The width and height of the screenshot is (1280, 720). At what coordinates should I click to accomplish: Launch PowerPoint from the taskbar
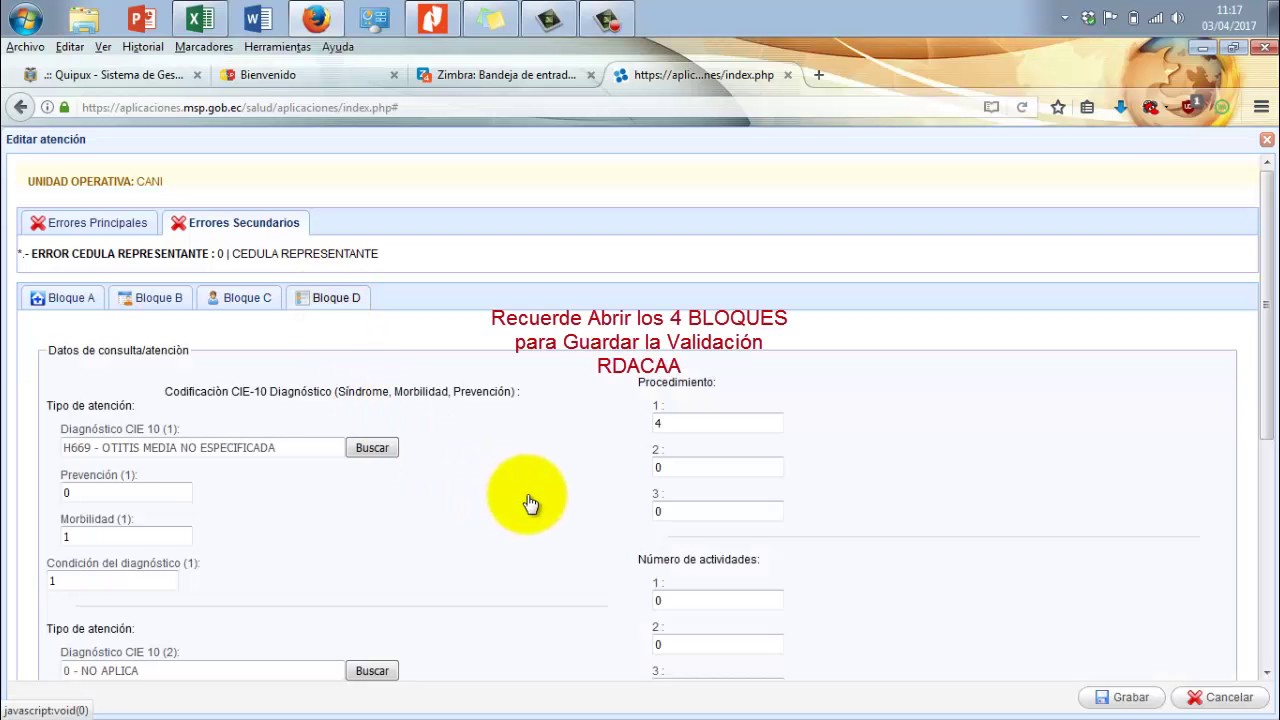click(142, 18)
